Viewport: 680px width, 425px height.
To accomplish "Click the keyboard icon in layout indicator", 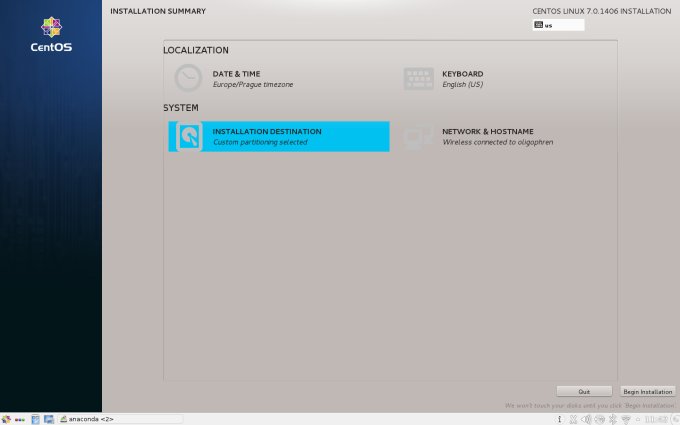I will [x=539, y=25].
